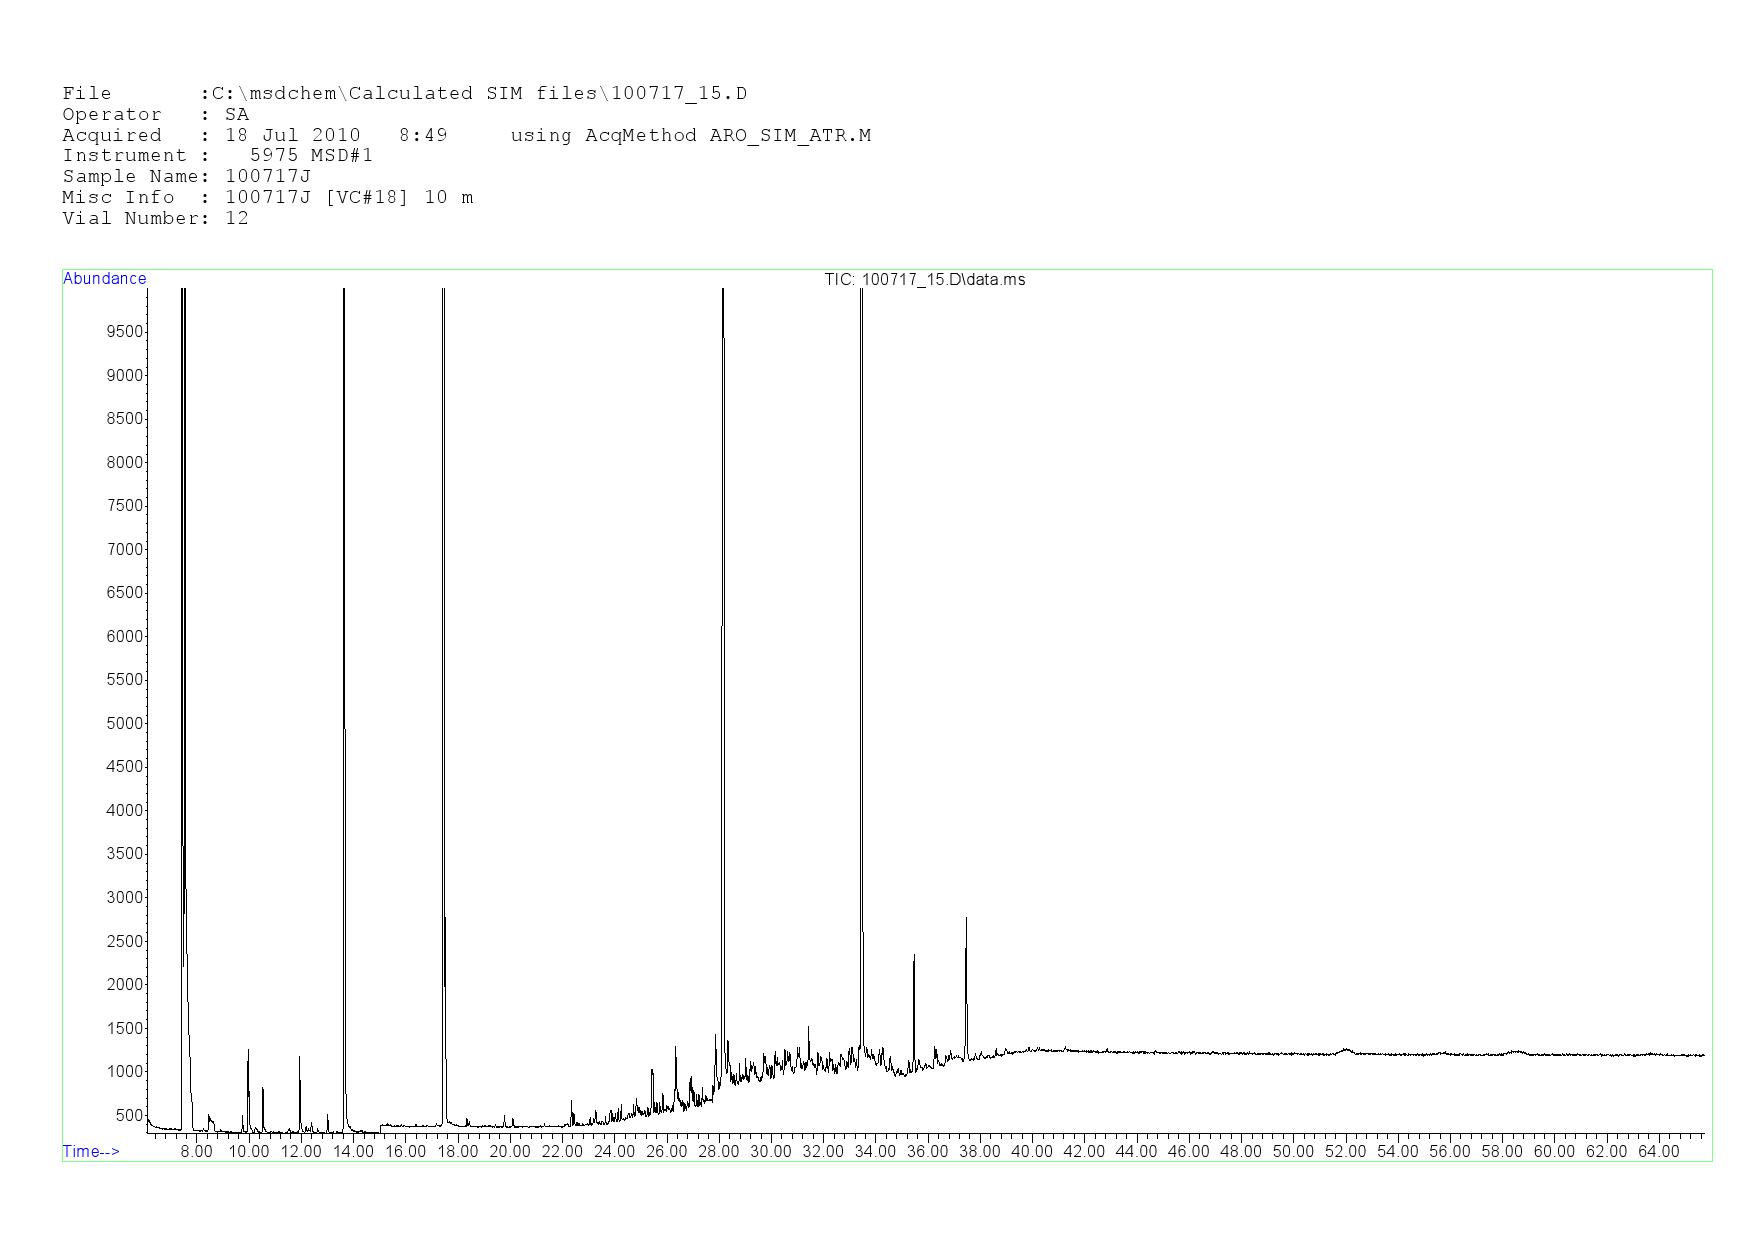
Task: Click the 40.00 time tick label
Action: pos(1031,1152)
